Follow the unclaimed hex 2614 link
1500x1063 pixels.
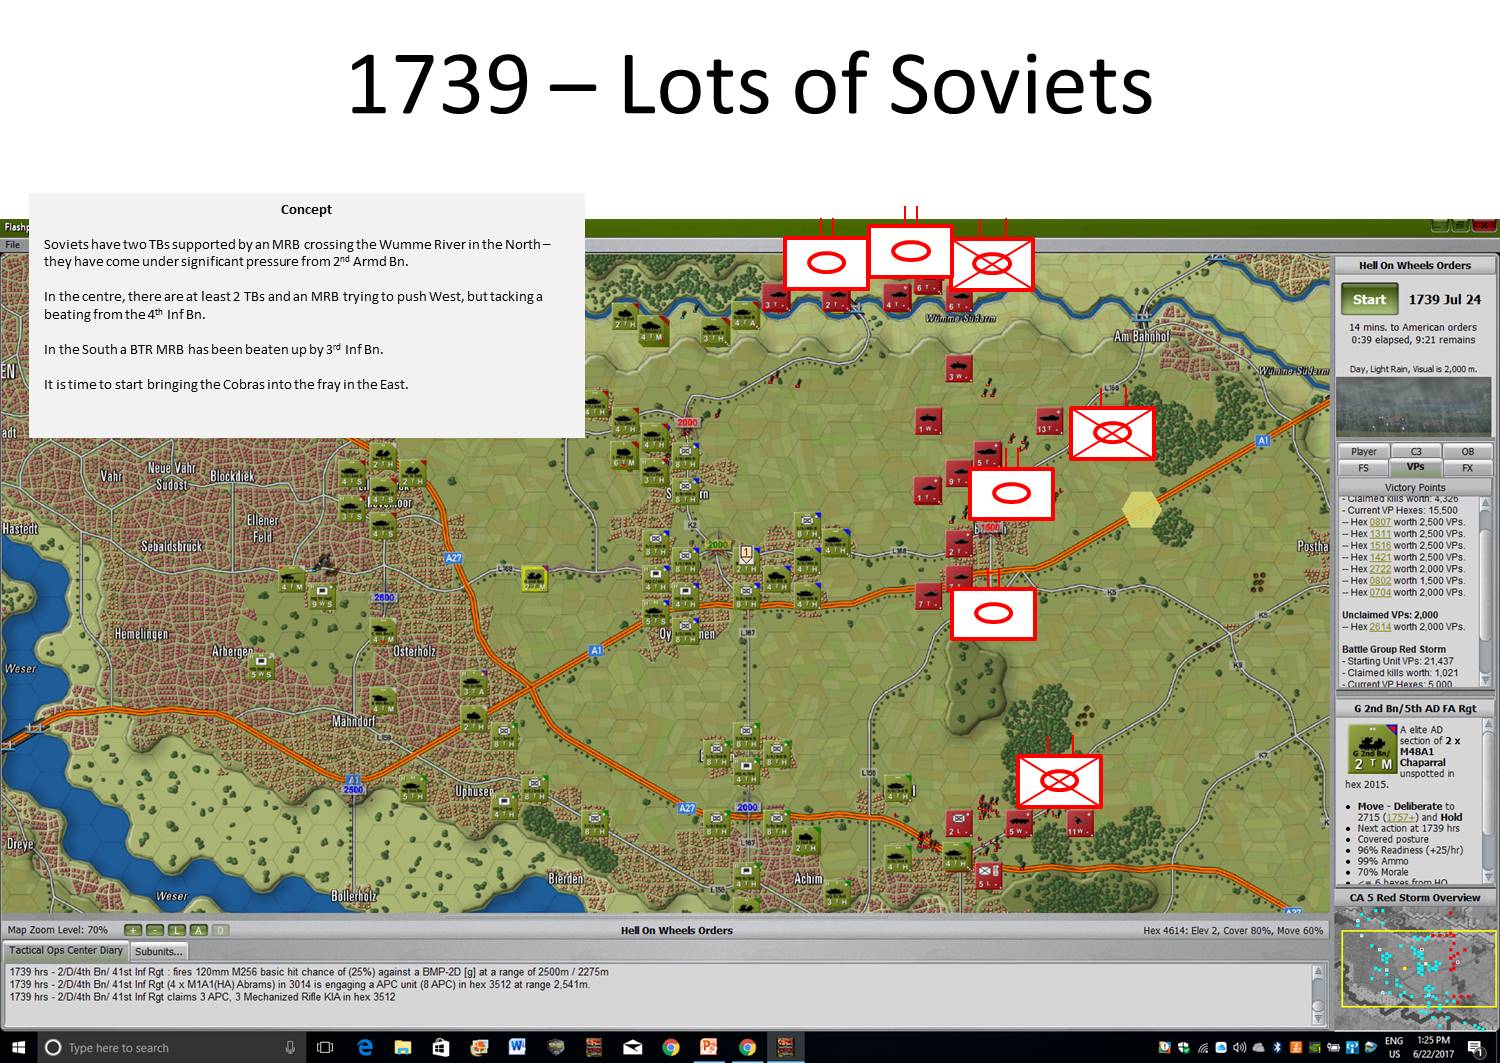1380,627
